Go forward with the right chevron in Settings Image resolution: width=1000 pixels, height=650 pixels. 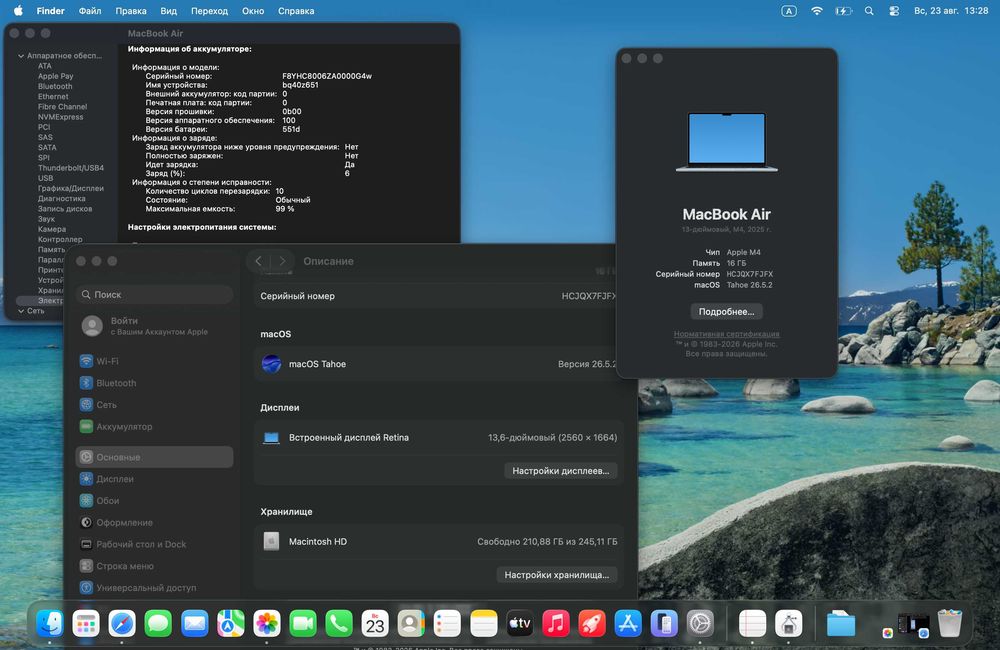point(283,261)
